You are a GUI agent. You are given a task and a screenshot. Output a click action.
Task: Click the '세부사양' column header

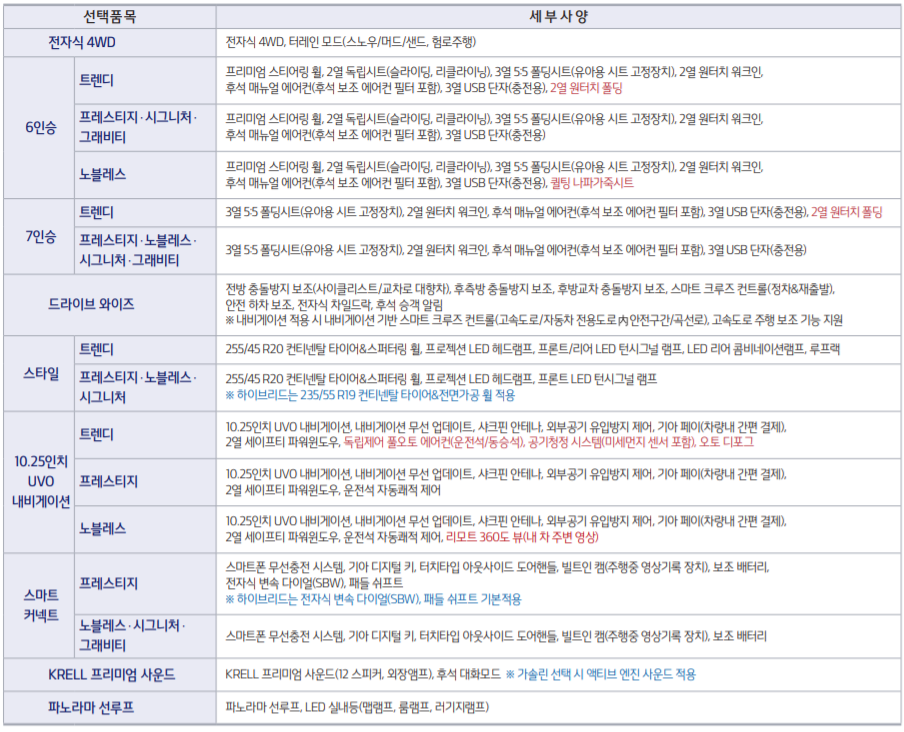(x=558, y=17)
